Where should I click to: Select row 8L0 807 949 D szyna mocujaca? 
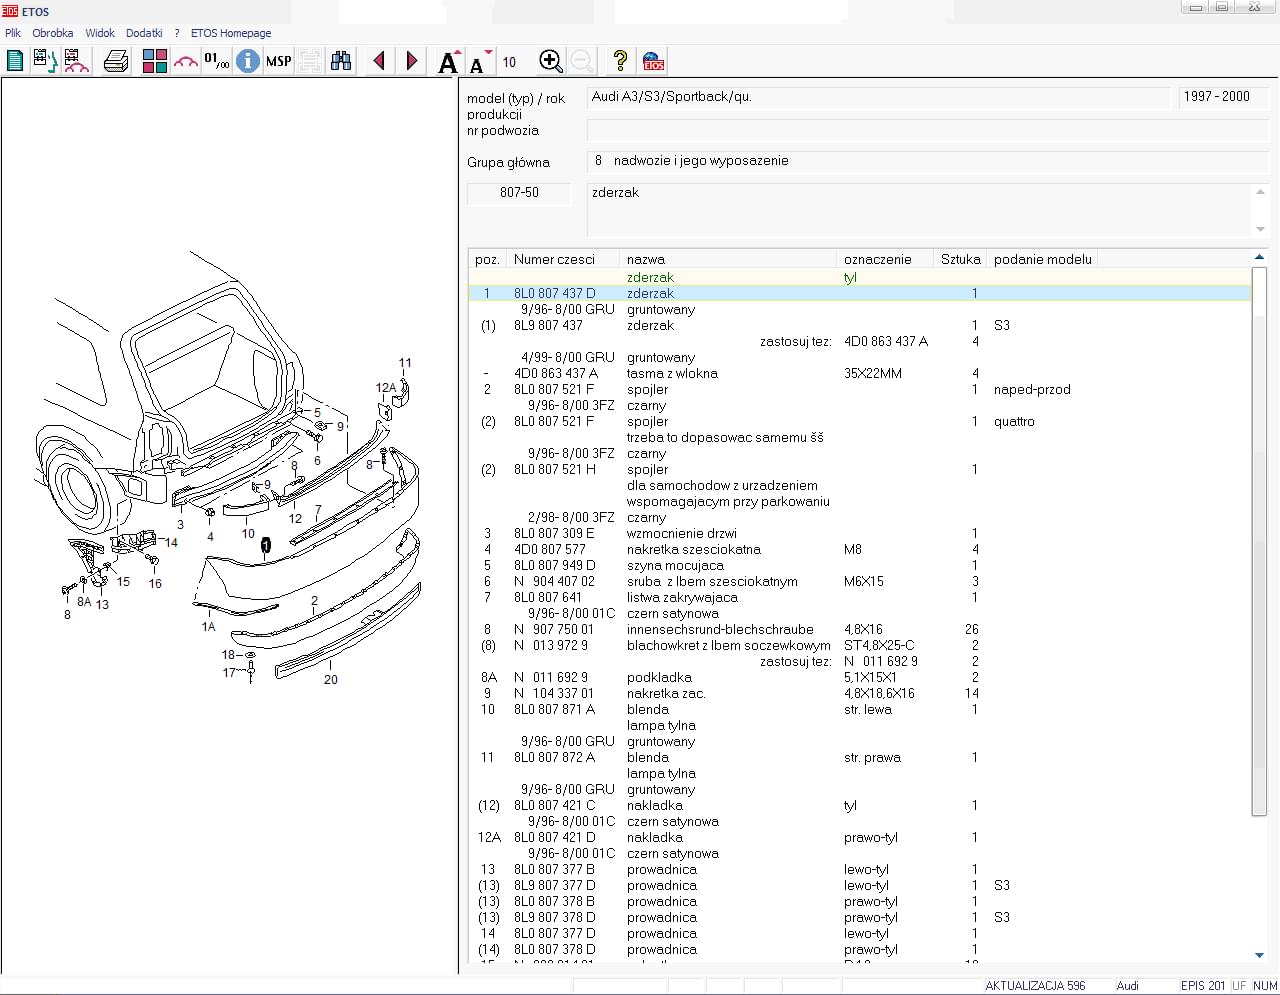pyautogui.click(x=860, y=566)
